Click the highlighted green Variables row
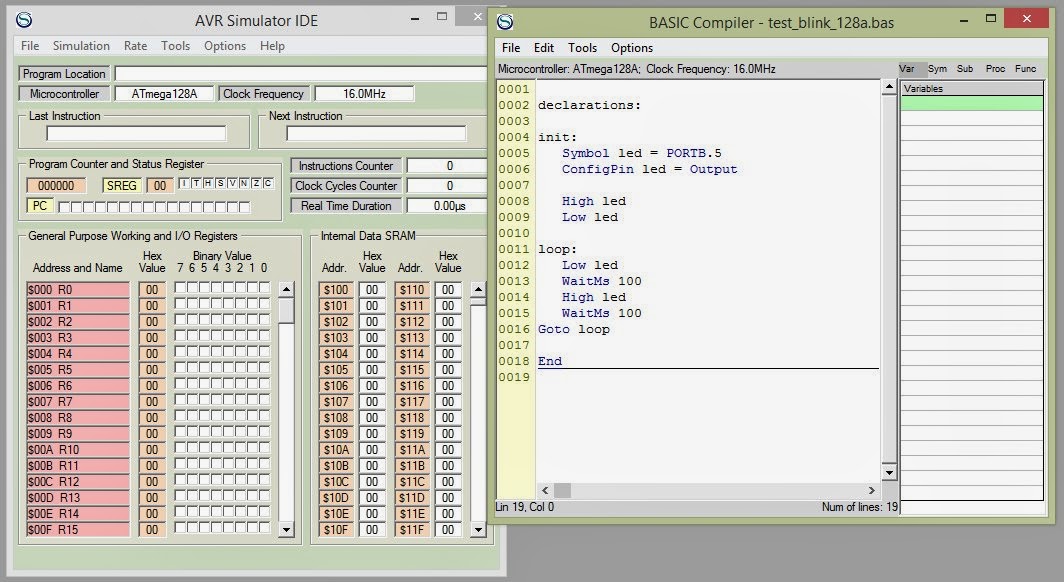 point(972,103)
